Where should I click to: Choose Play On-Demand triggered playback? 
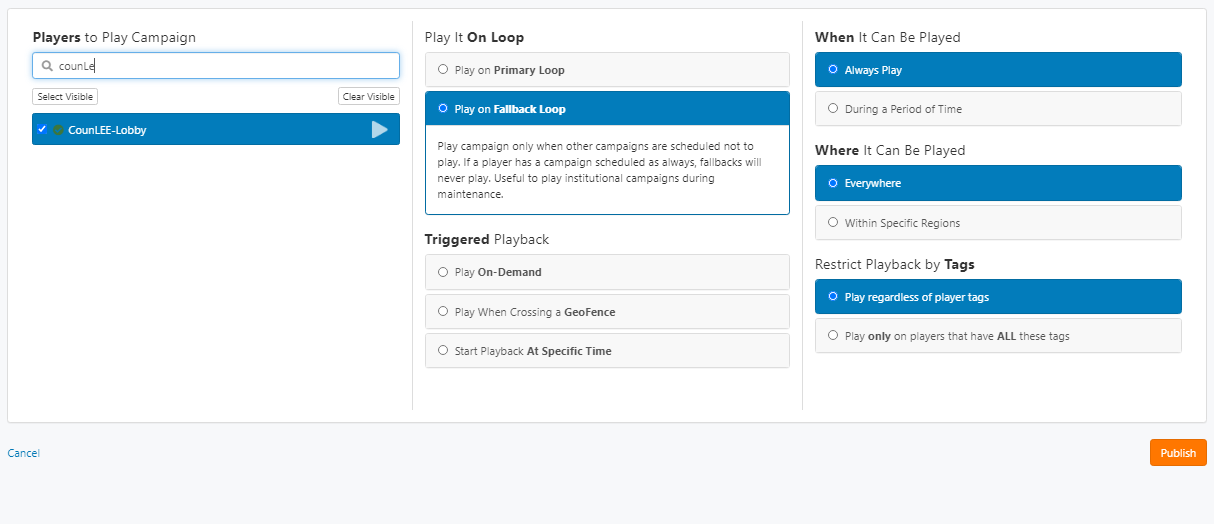[x=607, y=272]
